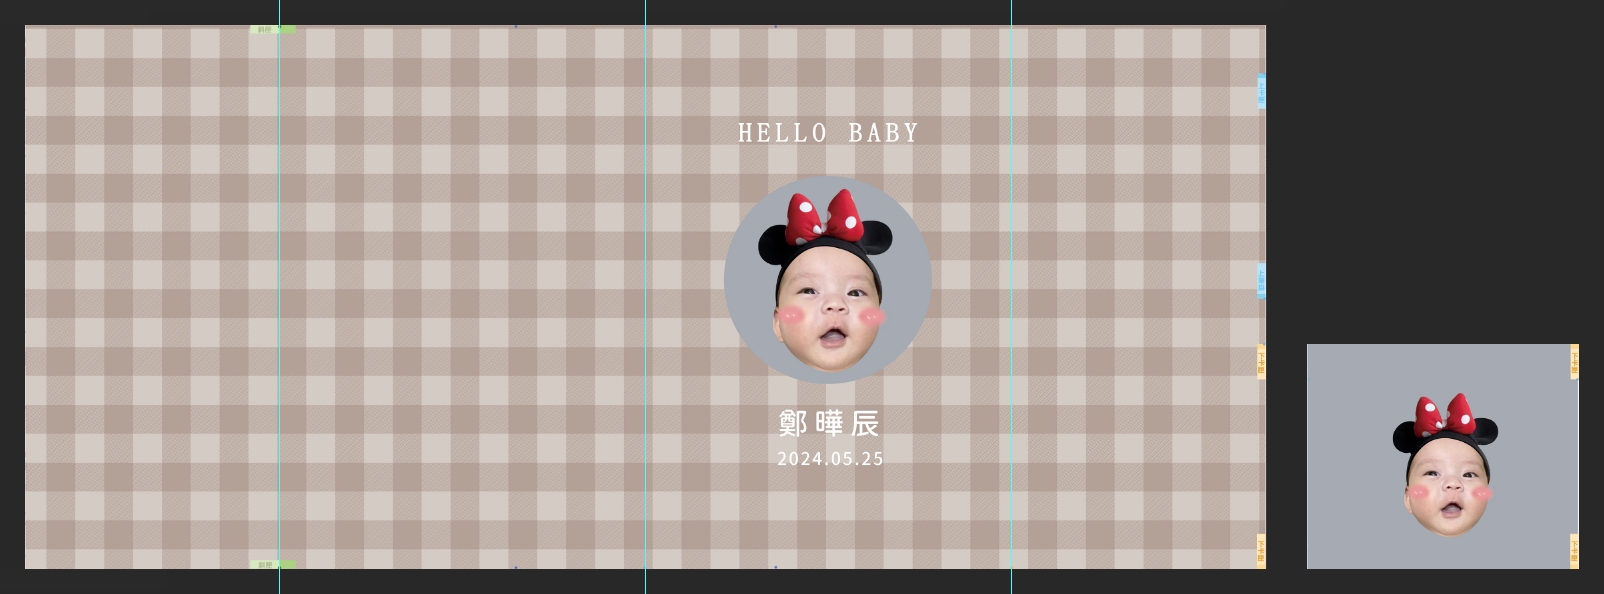This screenshot has width=1604, height=594.
Task: Click the name text 鄭曄辰
Action: 829,424
